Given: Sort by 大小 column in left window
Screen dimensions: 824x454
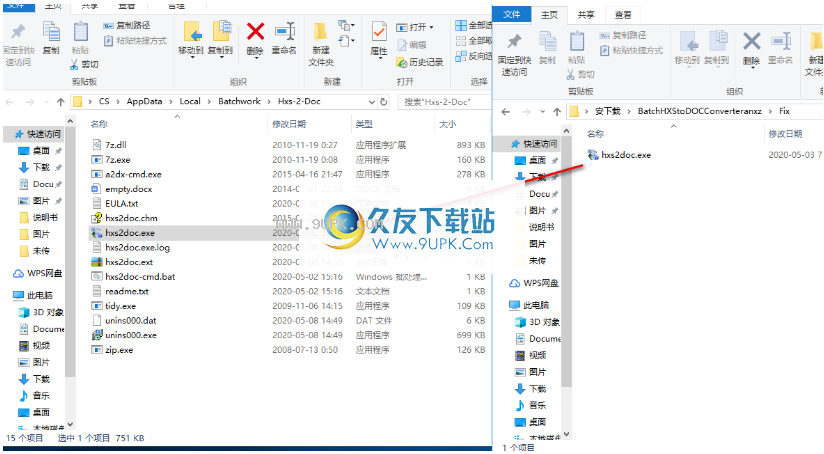Looking at the screenshot, I should [x=447, y=124].
